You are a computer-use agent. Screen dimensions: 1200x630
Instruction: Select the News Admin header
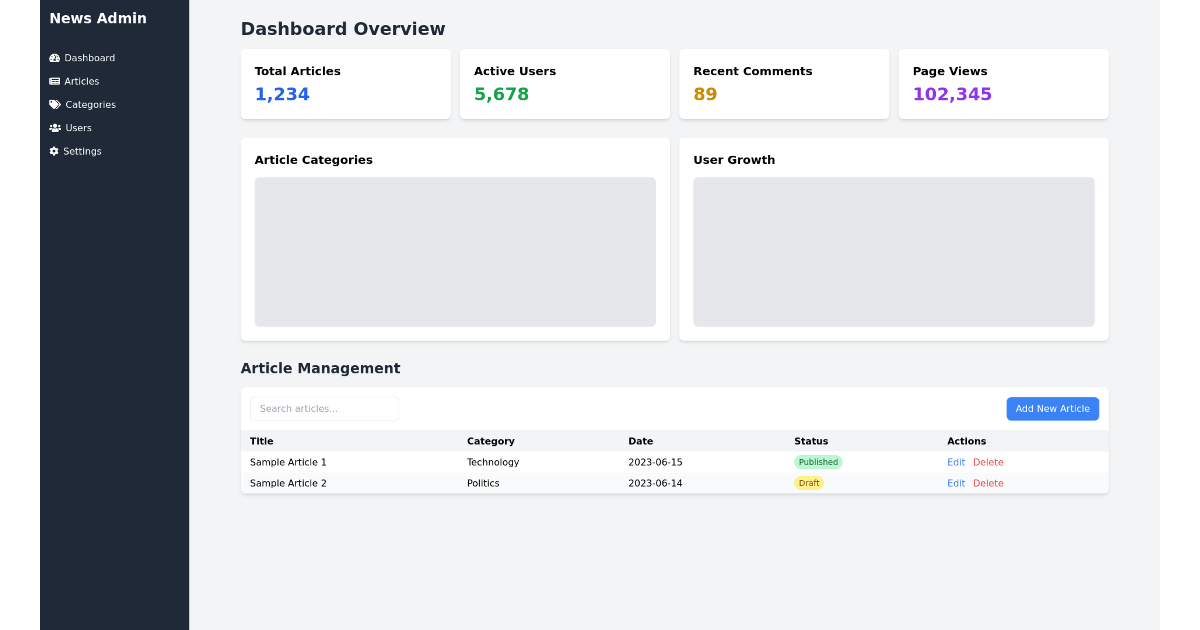click(x=97, y=18)
